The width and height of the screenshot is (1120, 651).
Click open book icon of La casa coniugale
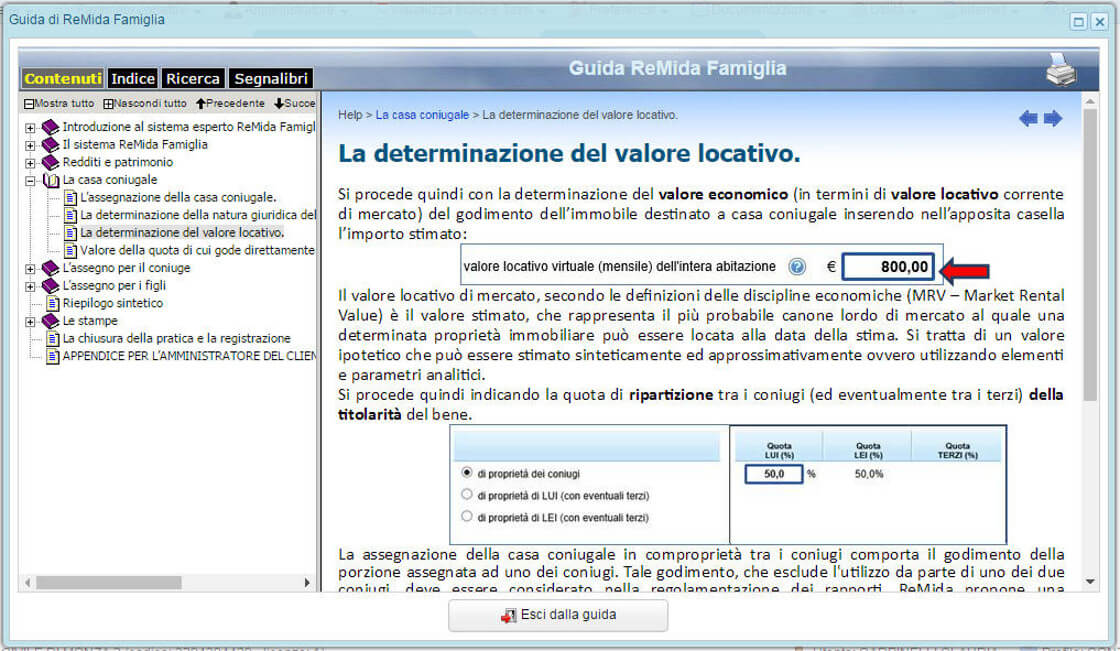click(x=51, y=180)
